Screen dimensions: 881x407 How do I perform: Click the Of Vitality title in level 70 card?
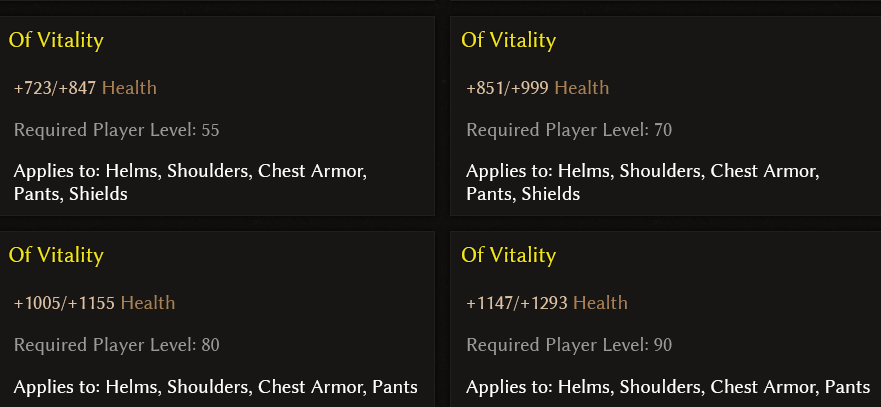(x=508, y=40)
